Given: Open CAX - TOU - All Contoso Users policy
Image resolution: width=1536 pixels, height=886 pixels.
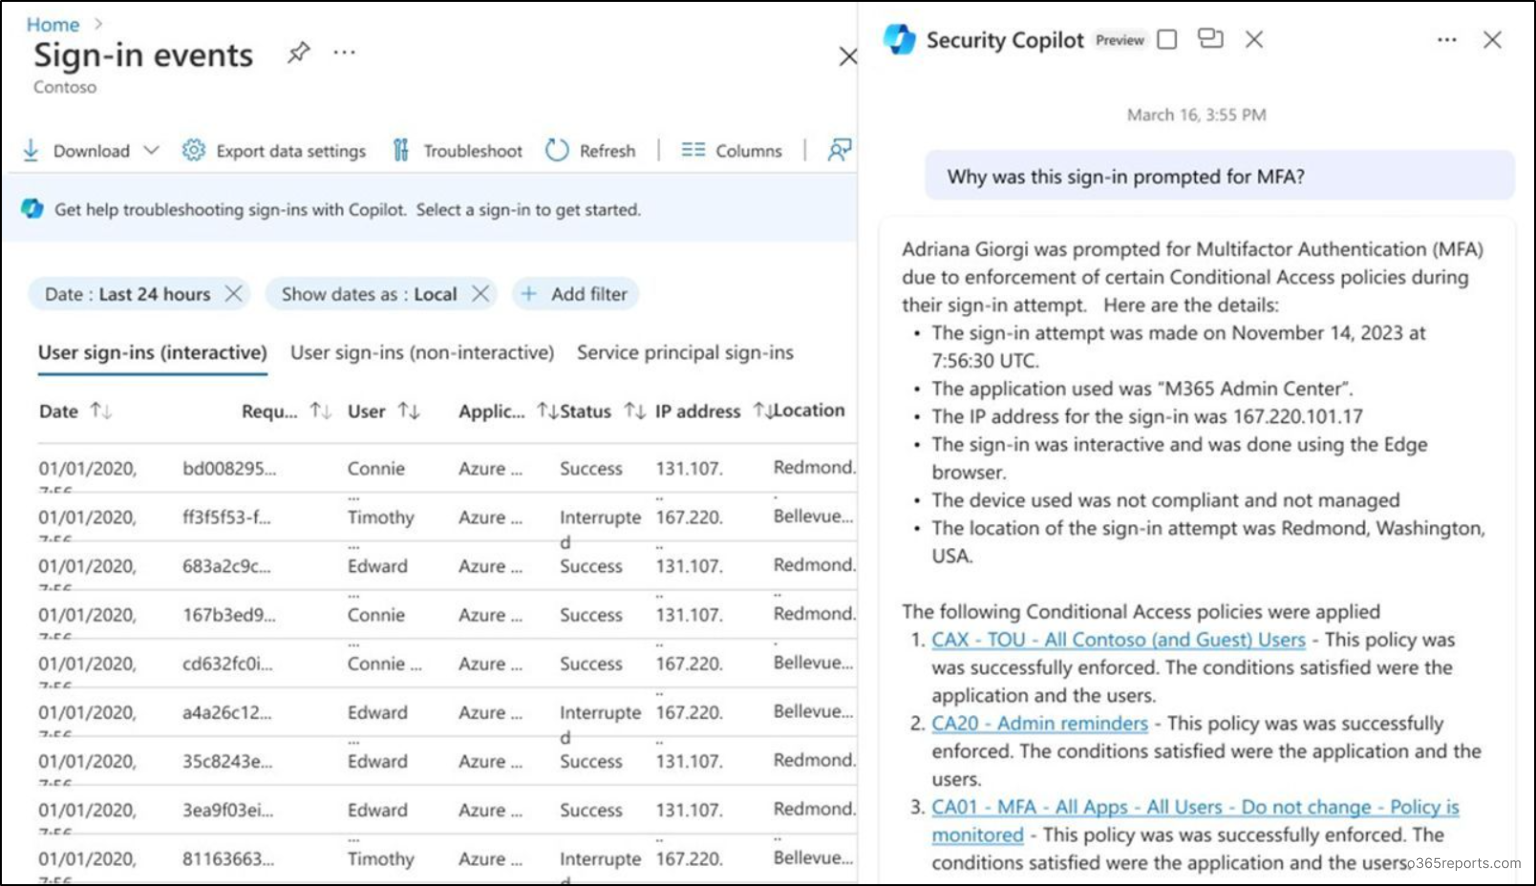Looking at the screenshot, I should point(1118,640).
